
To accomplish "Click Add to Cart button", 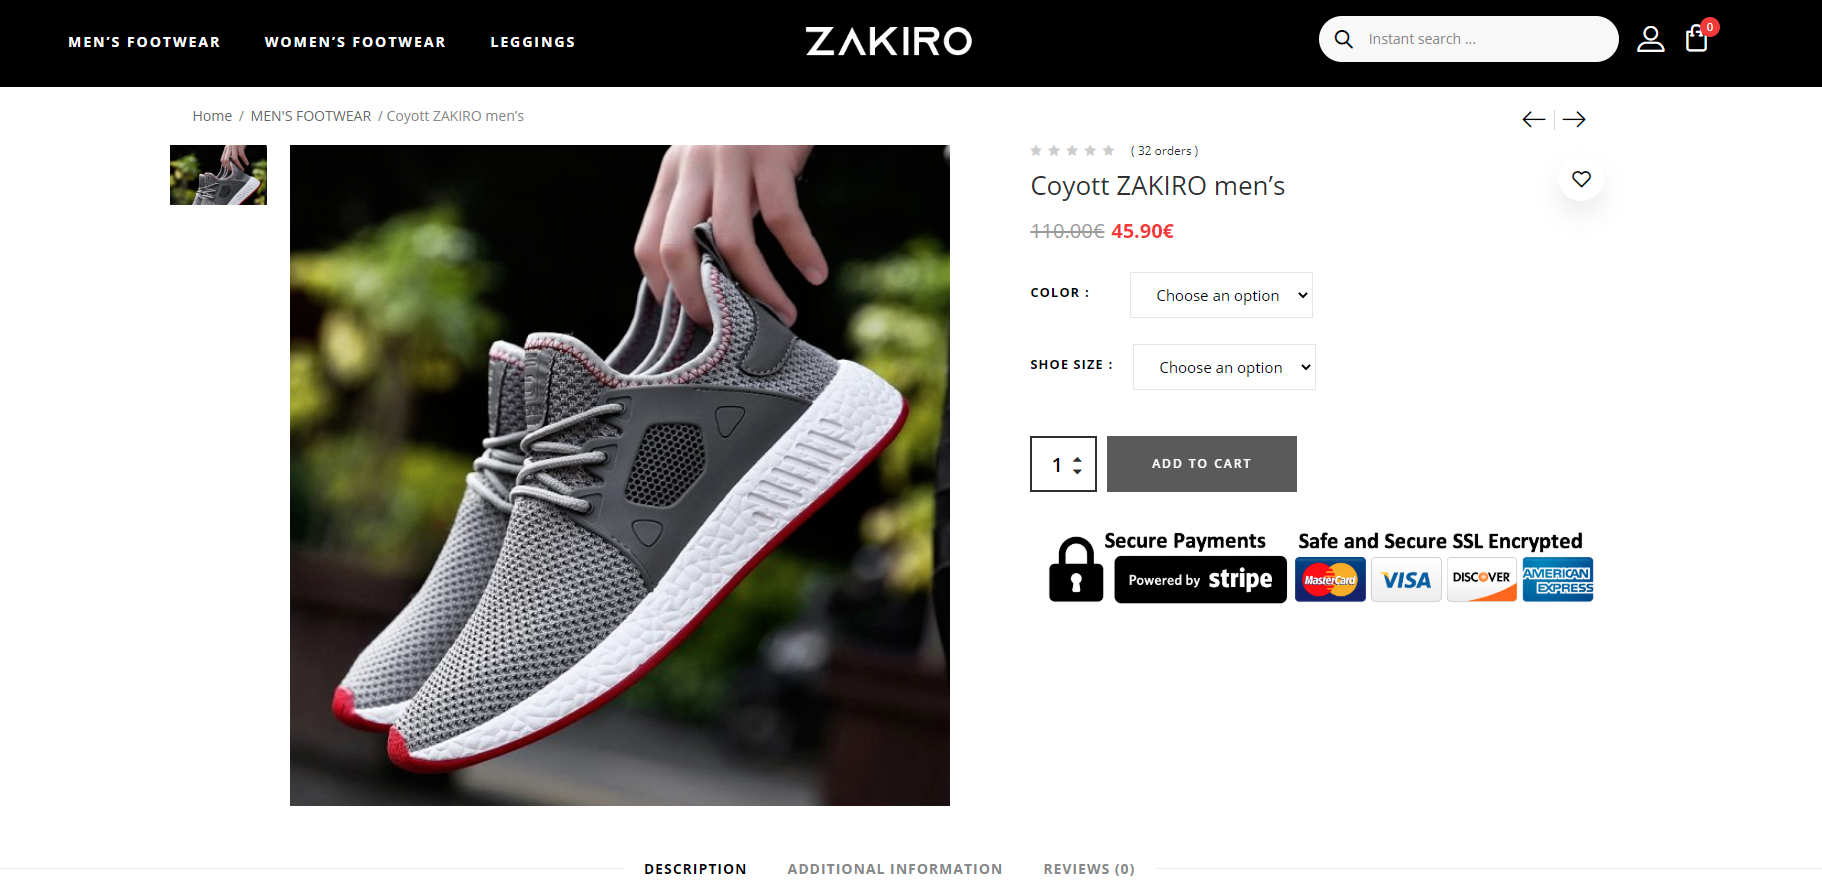I will coord(1202,464).
